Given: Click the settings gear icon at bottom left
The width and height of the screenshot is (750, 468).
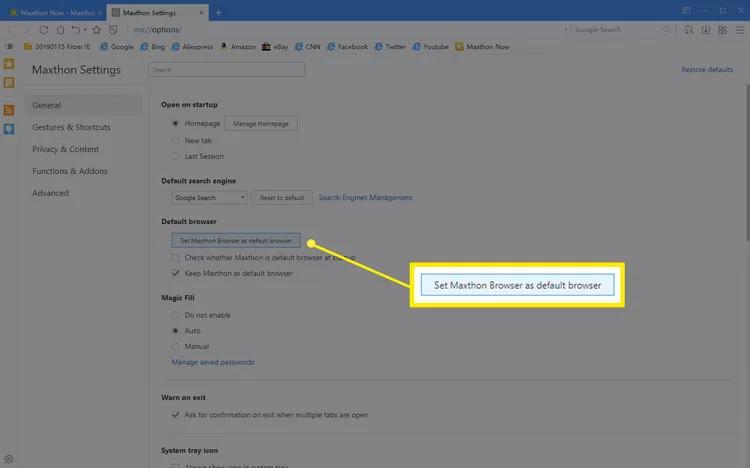Looking at the screenshot, I should [9, 459].
